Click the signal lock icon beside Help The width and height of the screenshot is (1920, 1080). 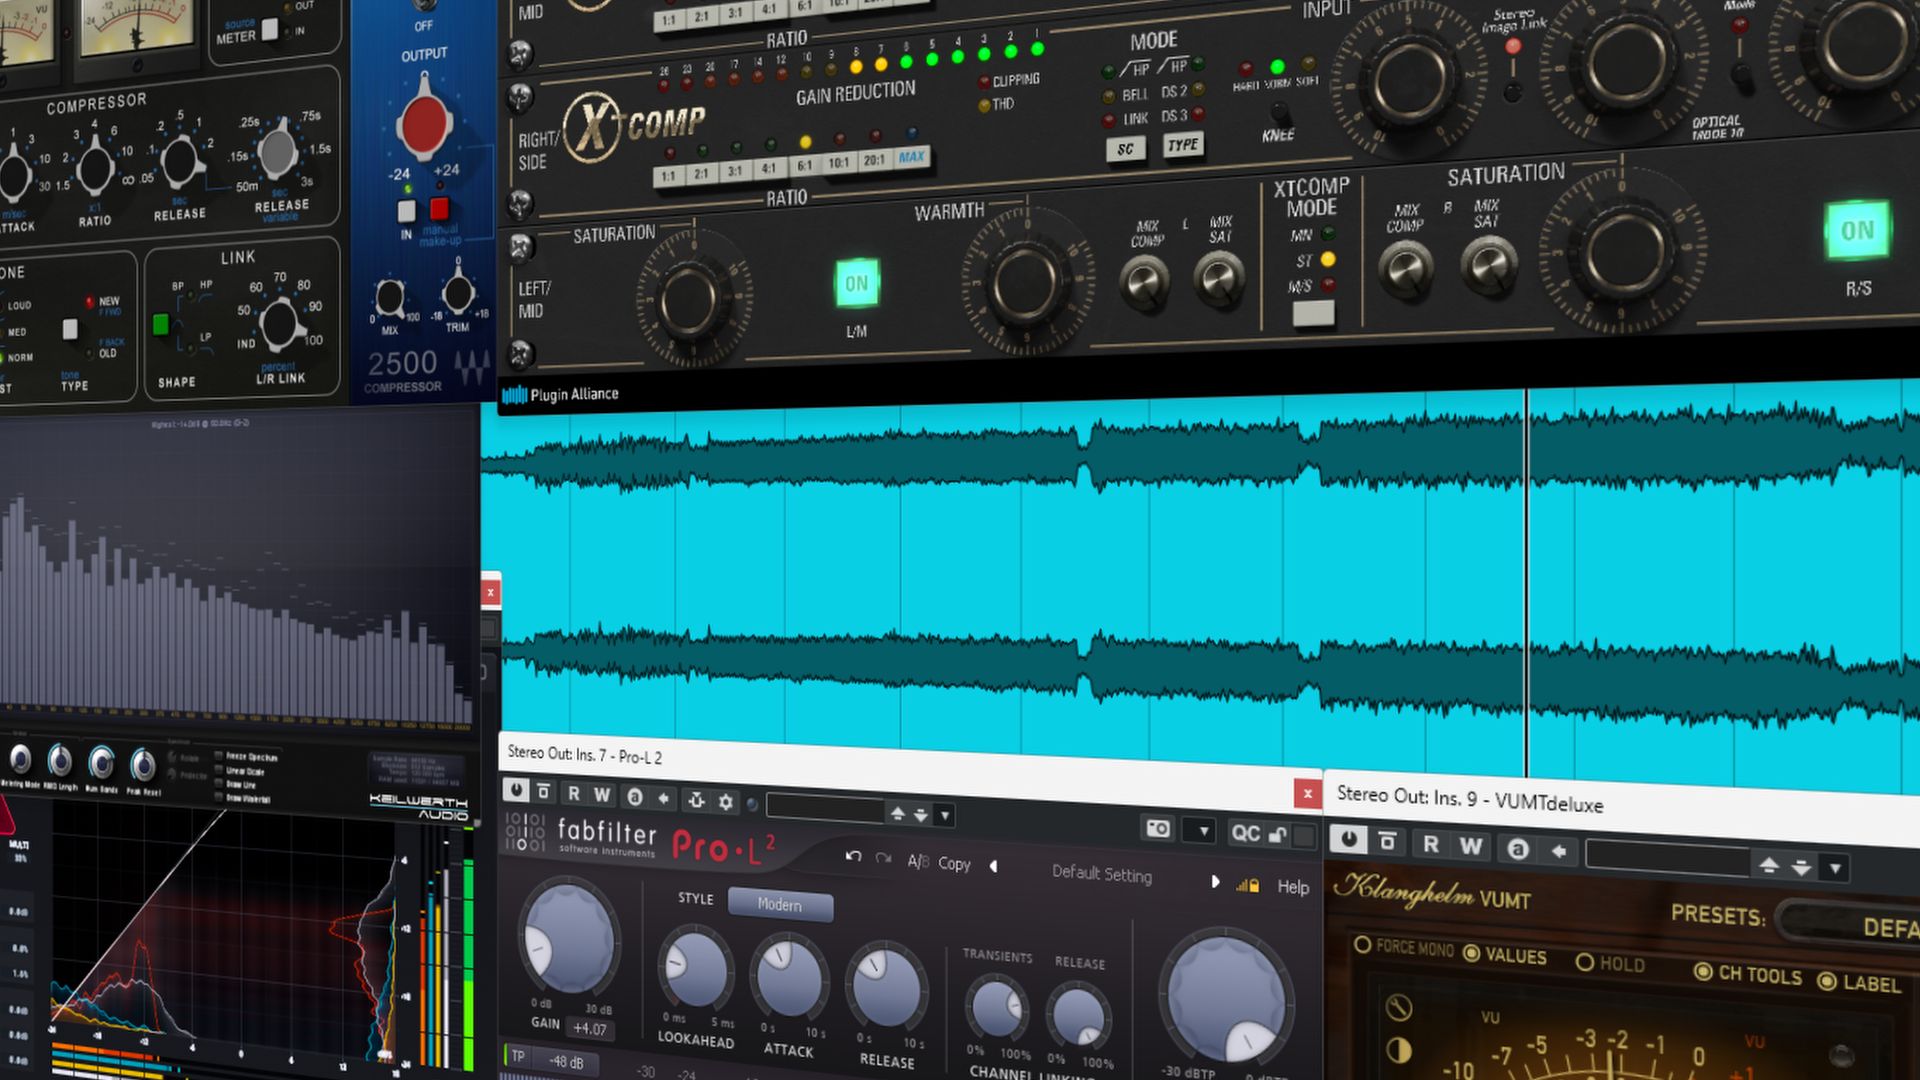point(1248,884)
